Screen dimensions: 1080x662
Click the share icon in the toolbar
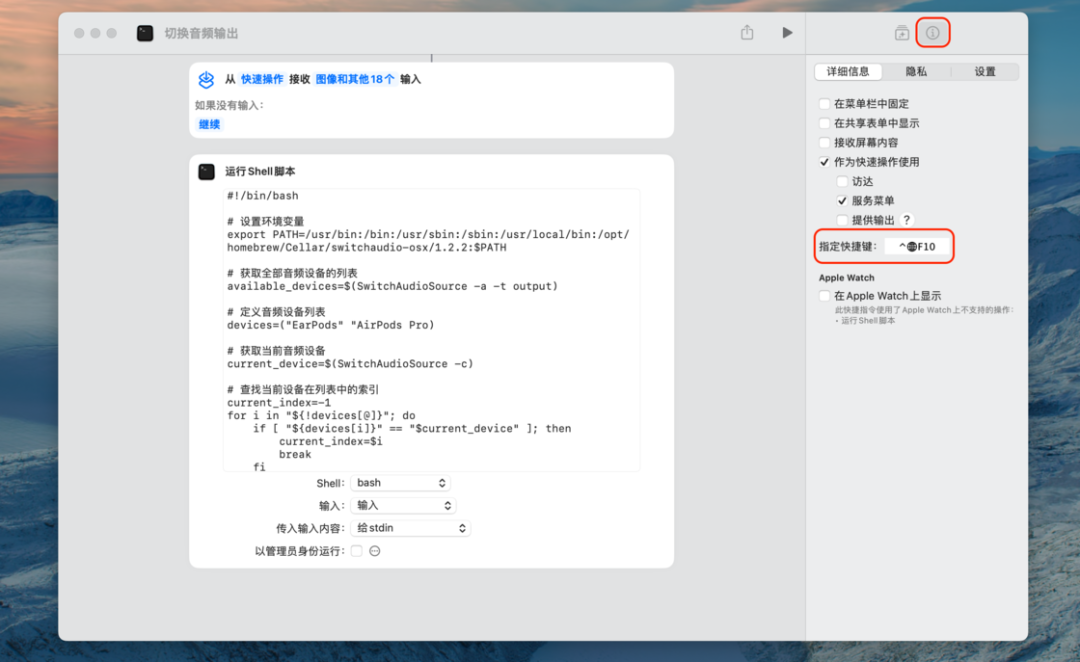point(747,32)
